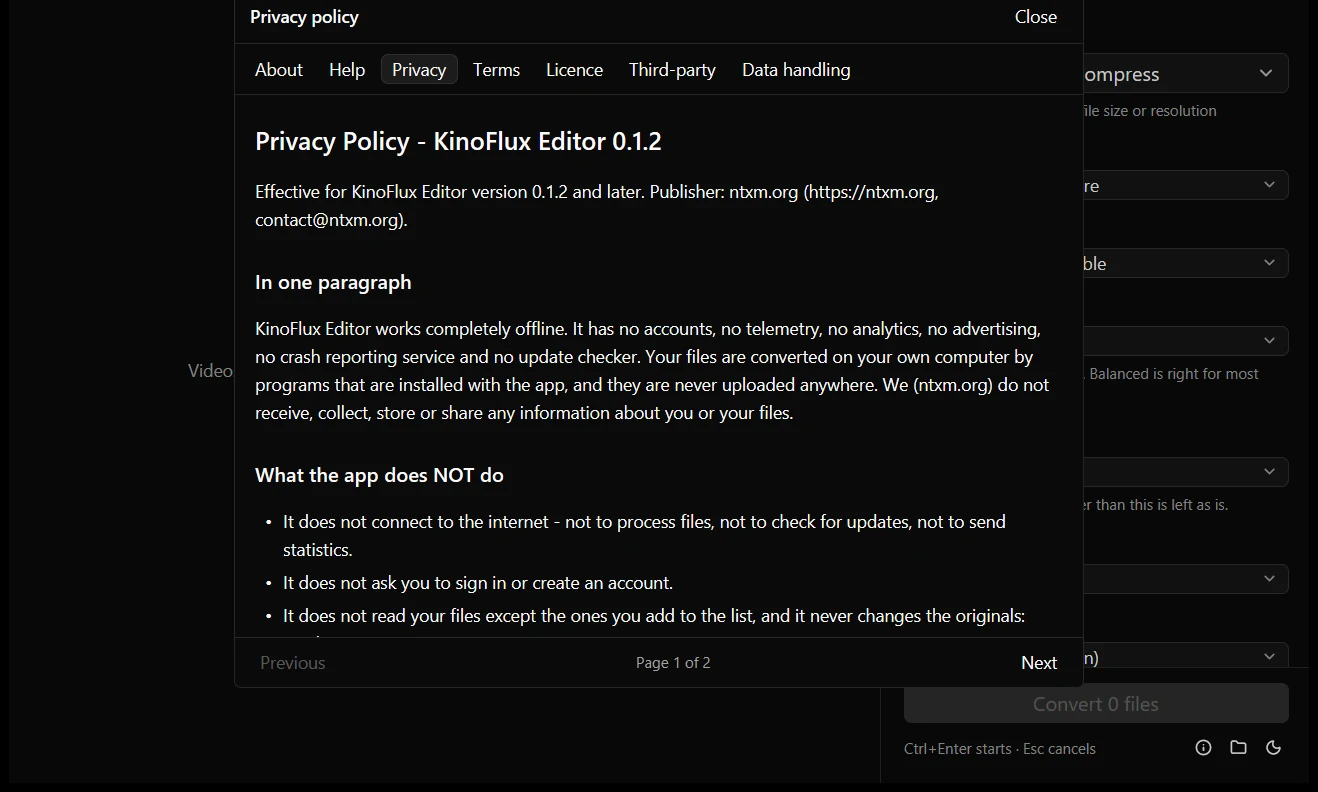Image resolution: width=1318 pixels, height=792 pixels.
Task: Click the bullet "It does not ask you to sign in"
Action: 478,583
